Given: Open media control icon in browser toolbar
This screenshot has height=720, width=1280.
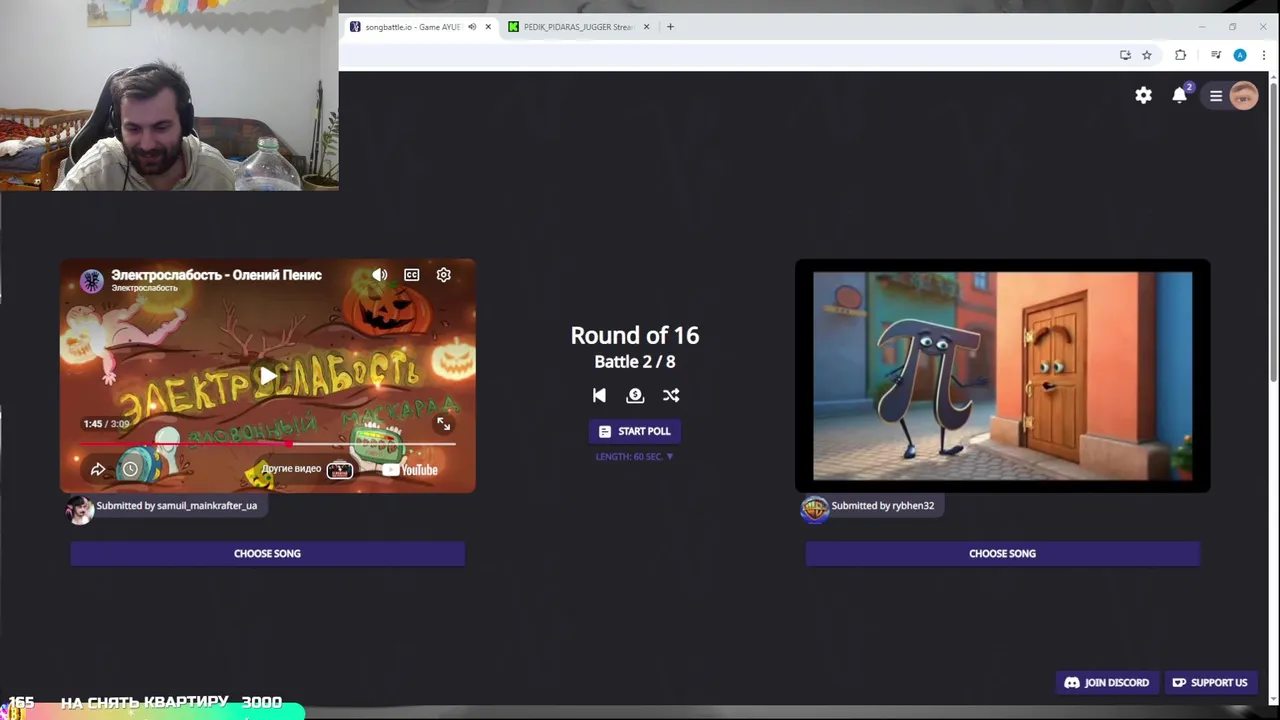Looking at the screenshot, I should click(x=1215, y=55).
